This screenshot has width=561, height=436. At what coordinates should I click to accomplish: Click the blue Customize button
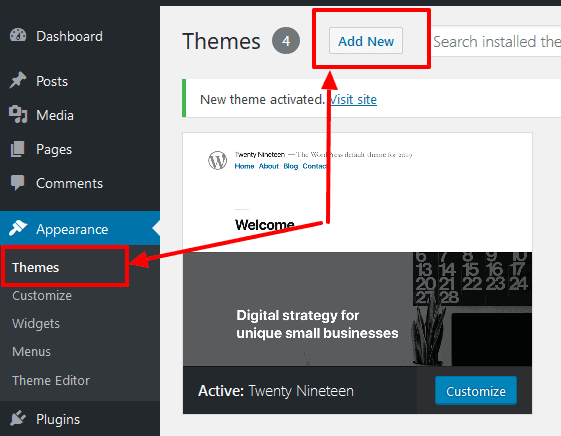(475, 391)
